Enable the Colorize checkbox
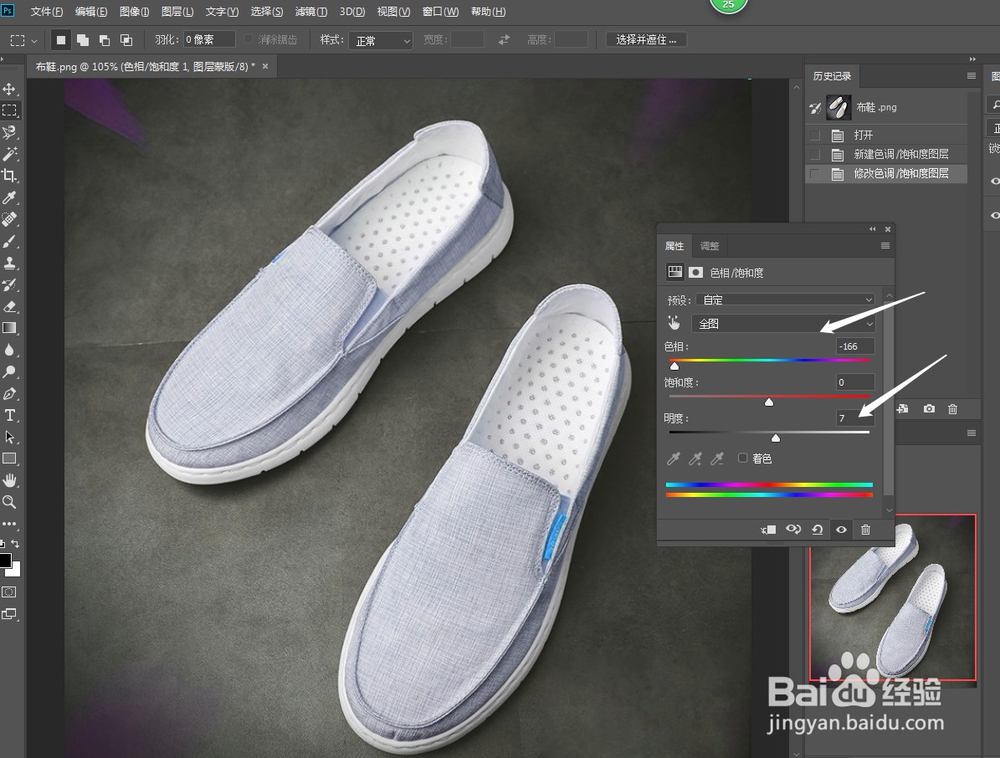Screen dimensions: 1000x758 pos(742,458)
